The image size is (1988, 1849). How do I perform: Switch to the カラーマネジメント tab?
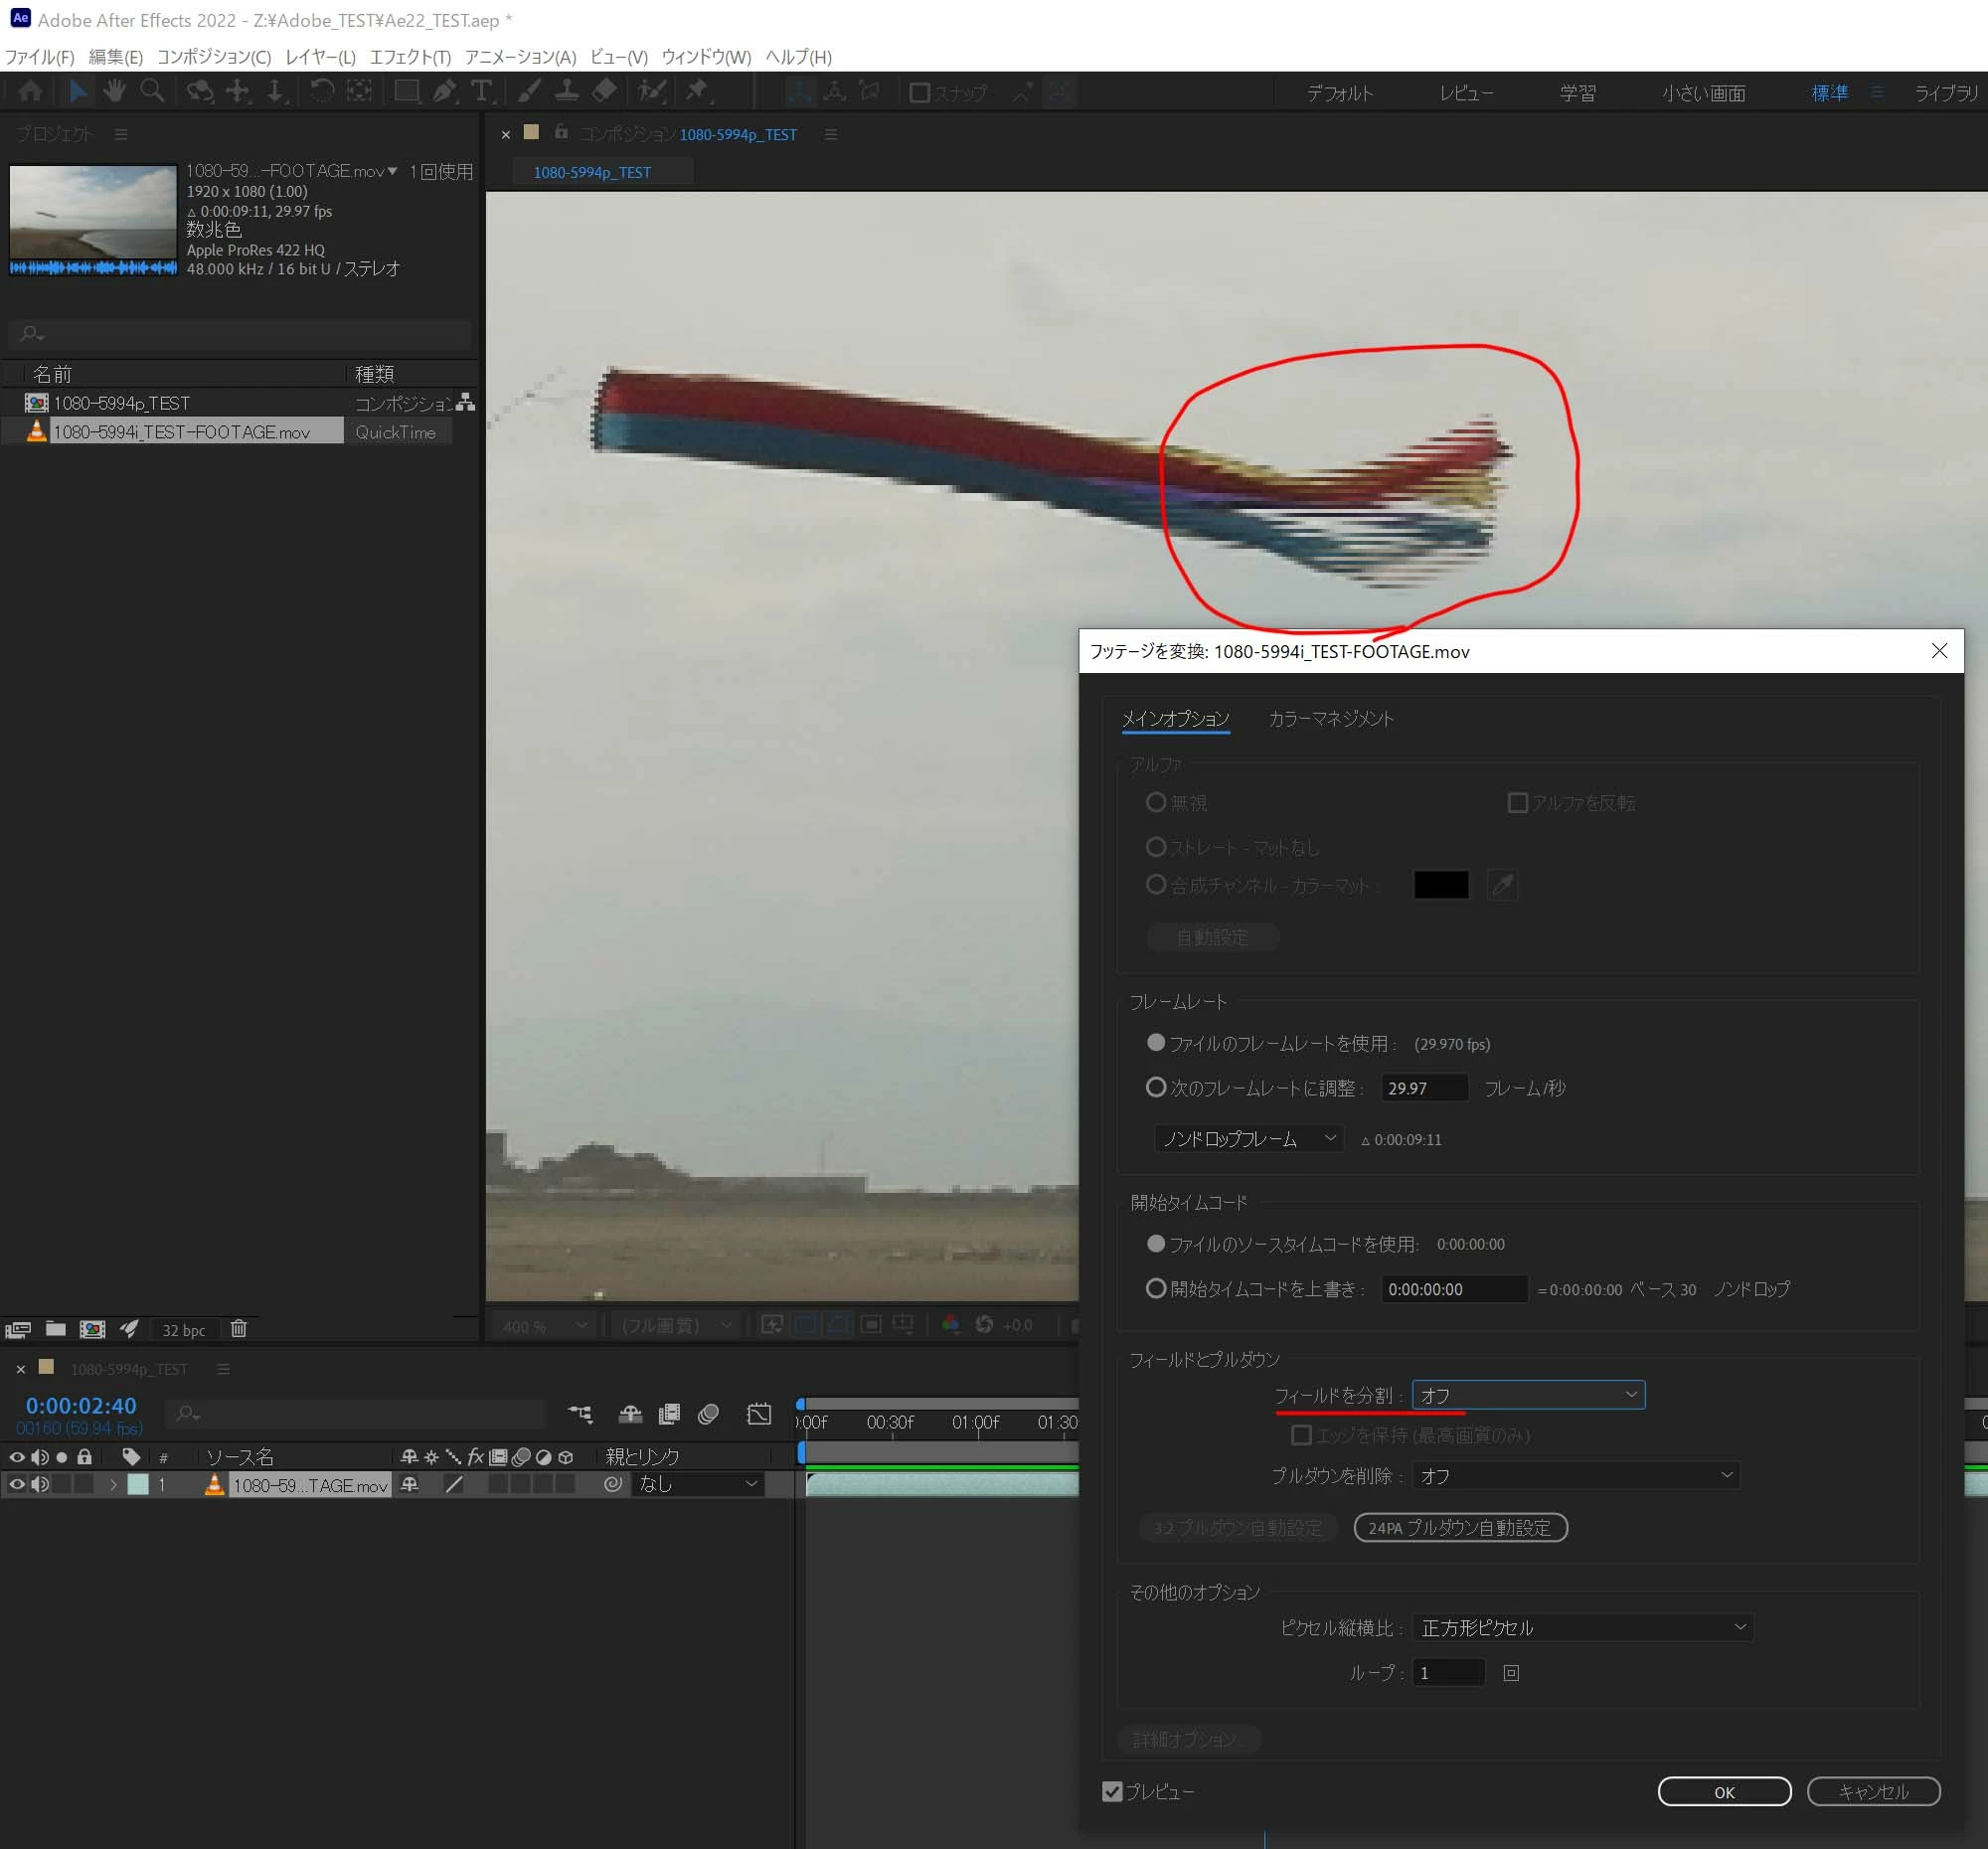coord(1330,718)
